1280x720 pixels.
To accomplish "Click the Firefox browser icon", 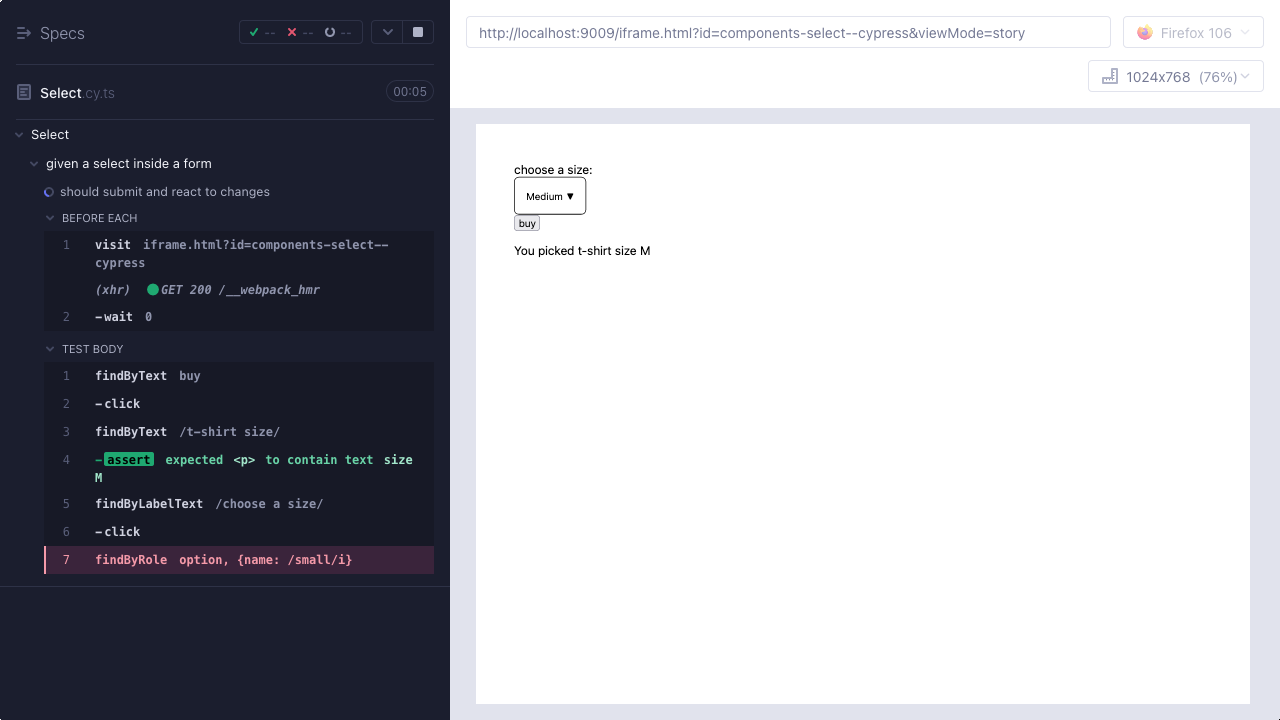I will (x=1144, y=32).
